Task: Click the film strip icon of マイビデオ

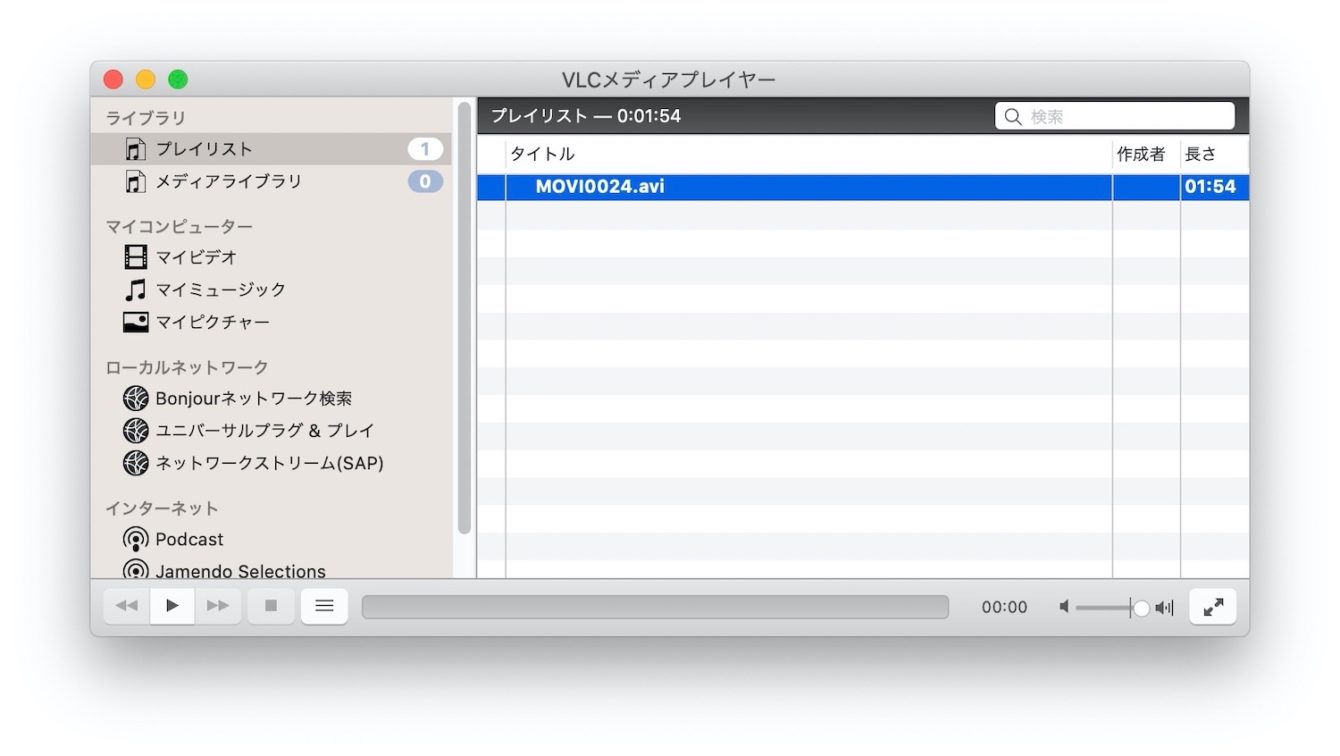Action: pos(135,257)
